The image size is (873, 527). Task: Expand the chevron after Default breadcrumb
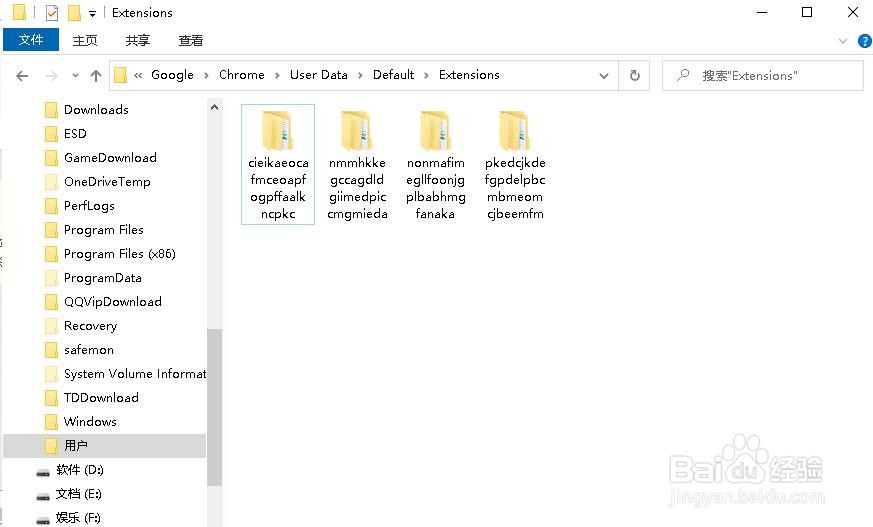point(426,75)
